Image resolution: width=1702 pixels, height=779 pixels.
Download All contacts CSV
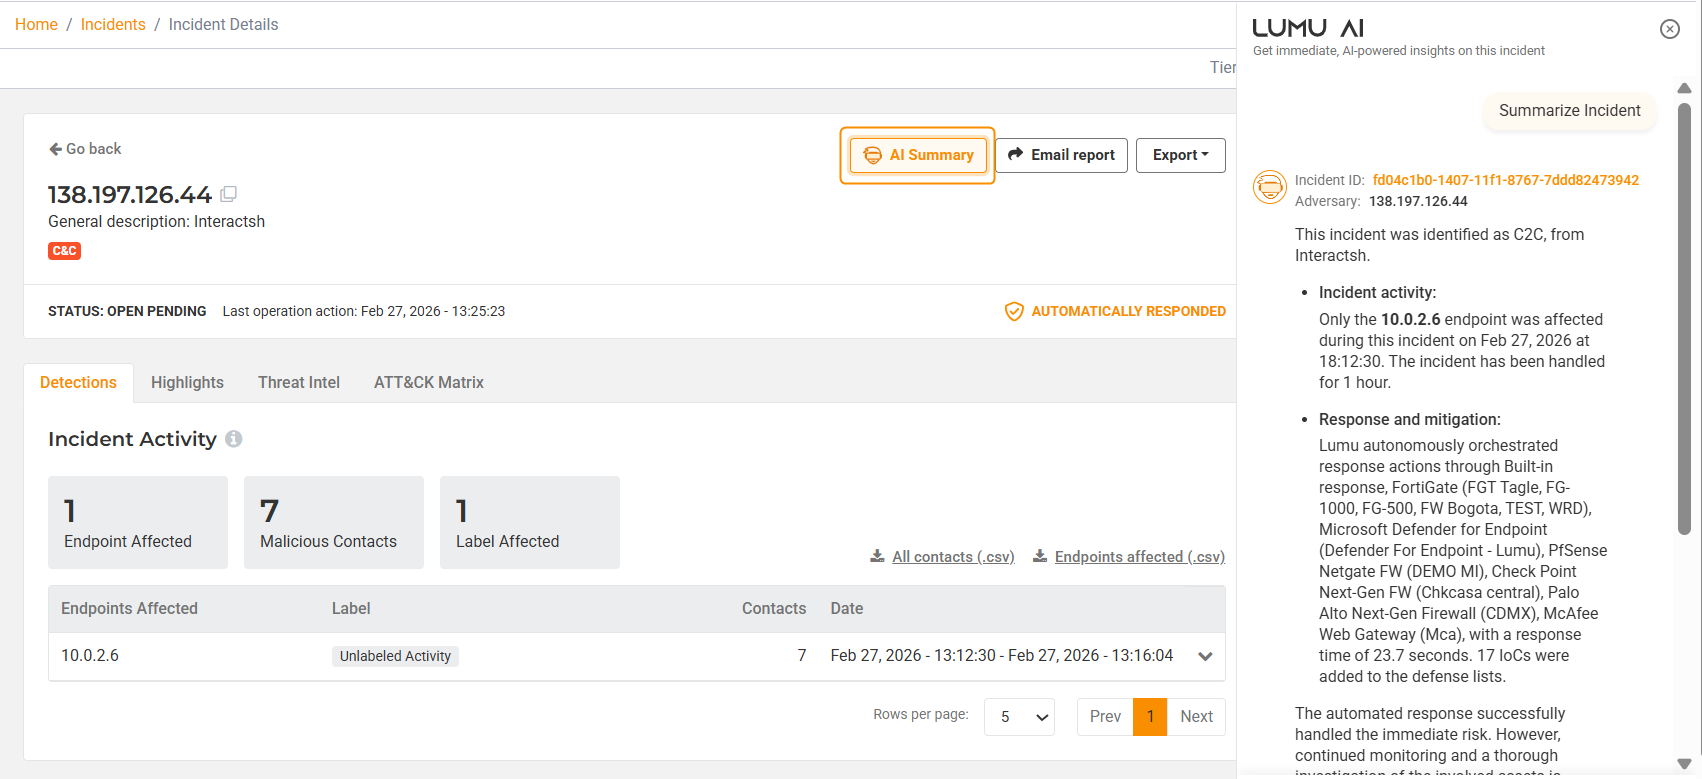[x=943, y=557]
